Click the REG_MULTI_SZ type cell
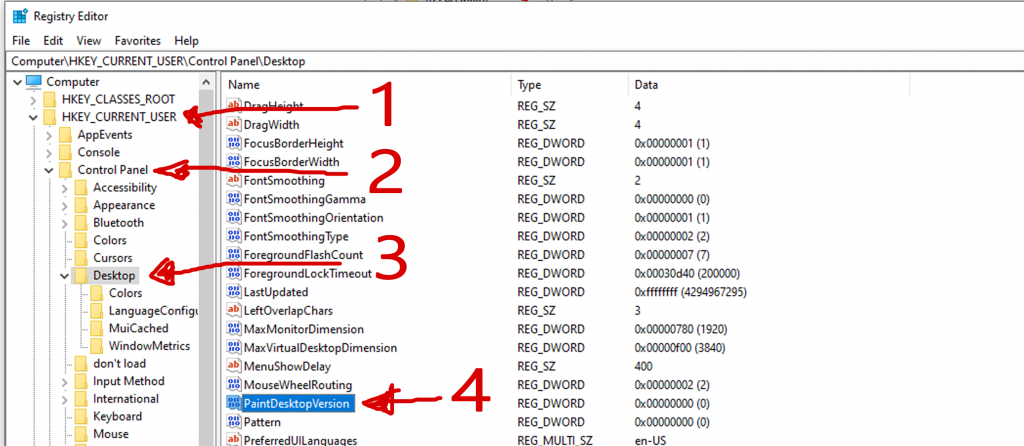 pyautogui.click(x=556, y=441)
